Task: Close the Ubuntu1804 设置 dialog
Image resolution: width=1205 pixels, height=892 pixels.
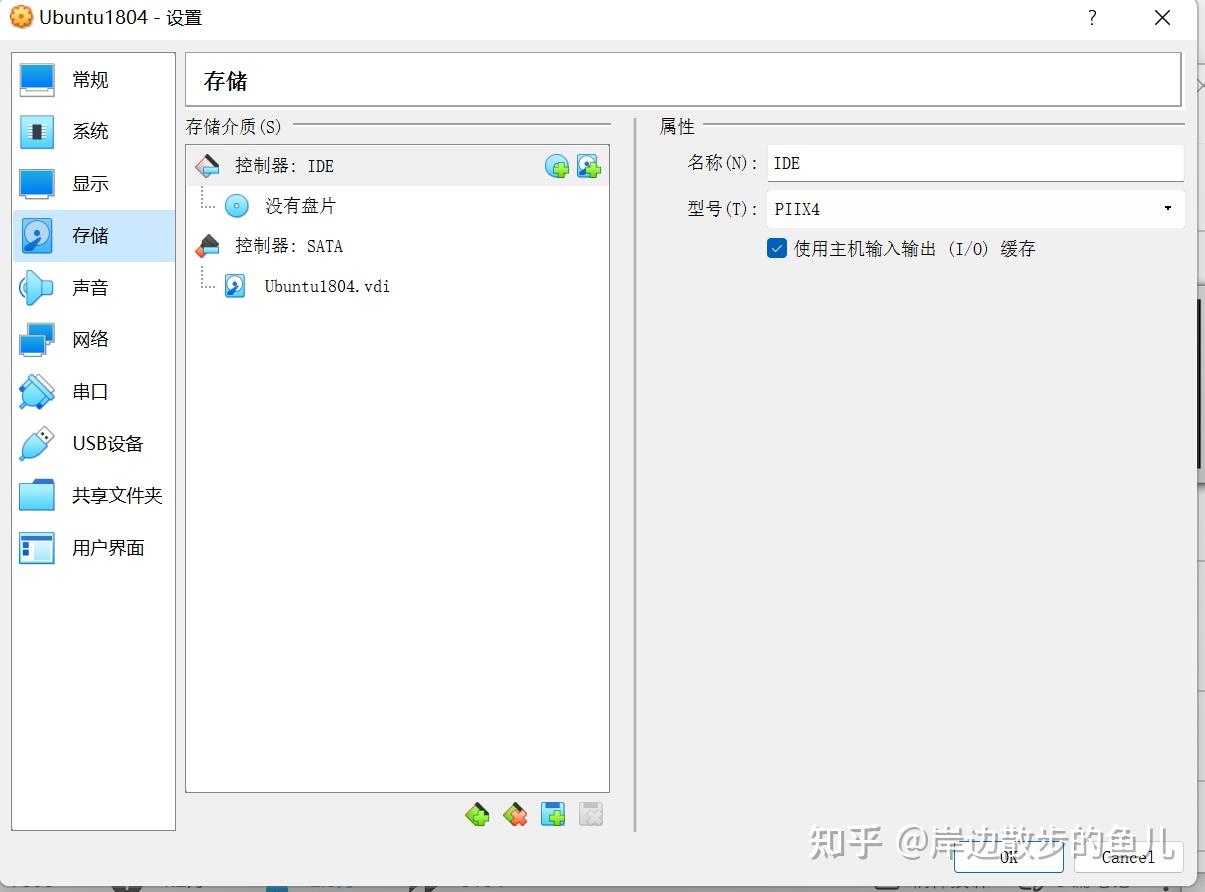Action: pyautogui.click(x=1162, y=18)
